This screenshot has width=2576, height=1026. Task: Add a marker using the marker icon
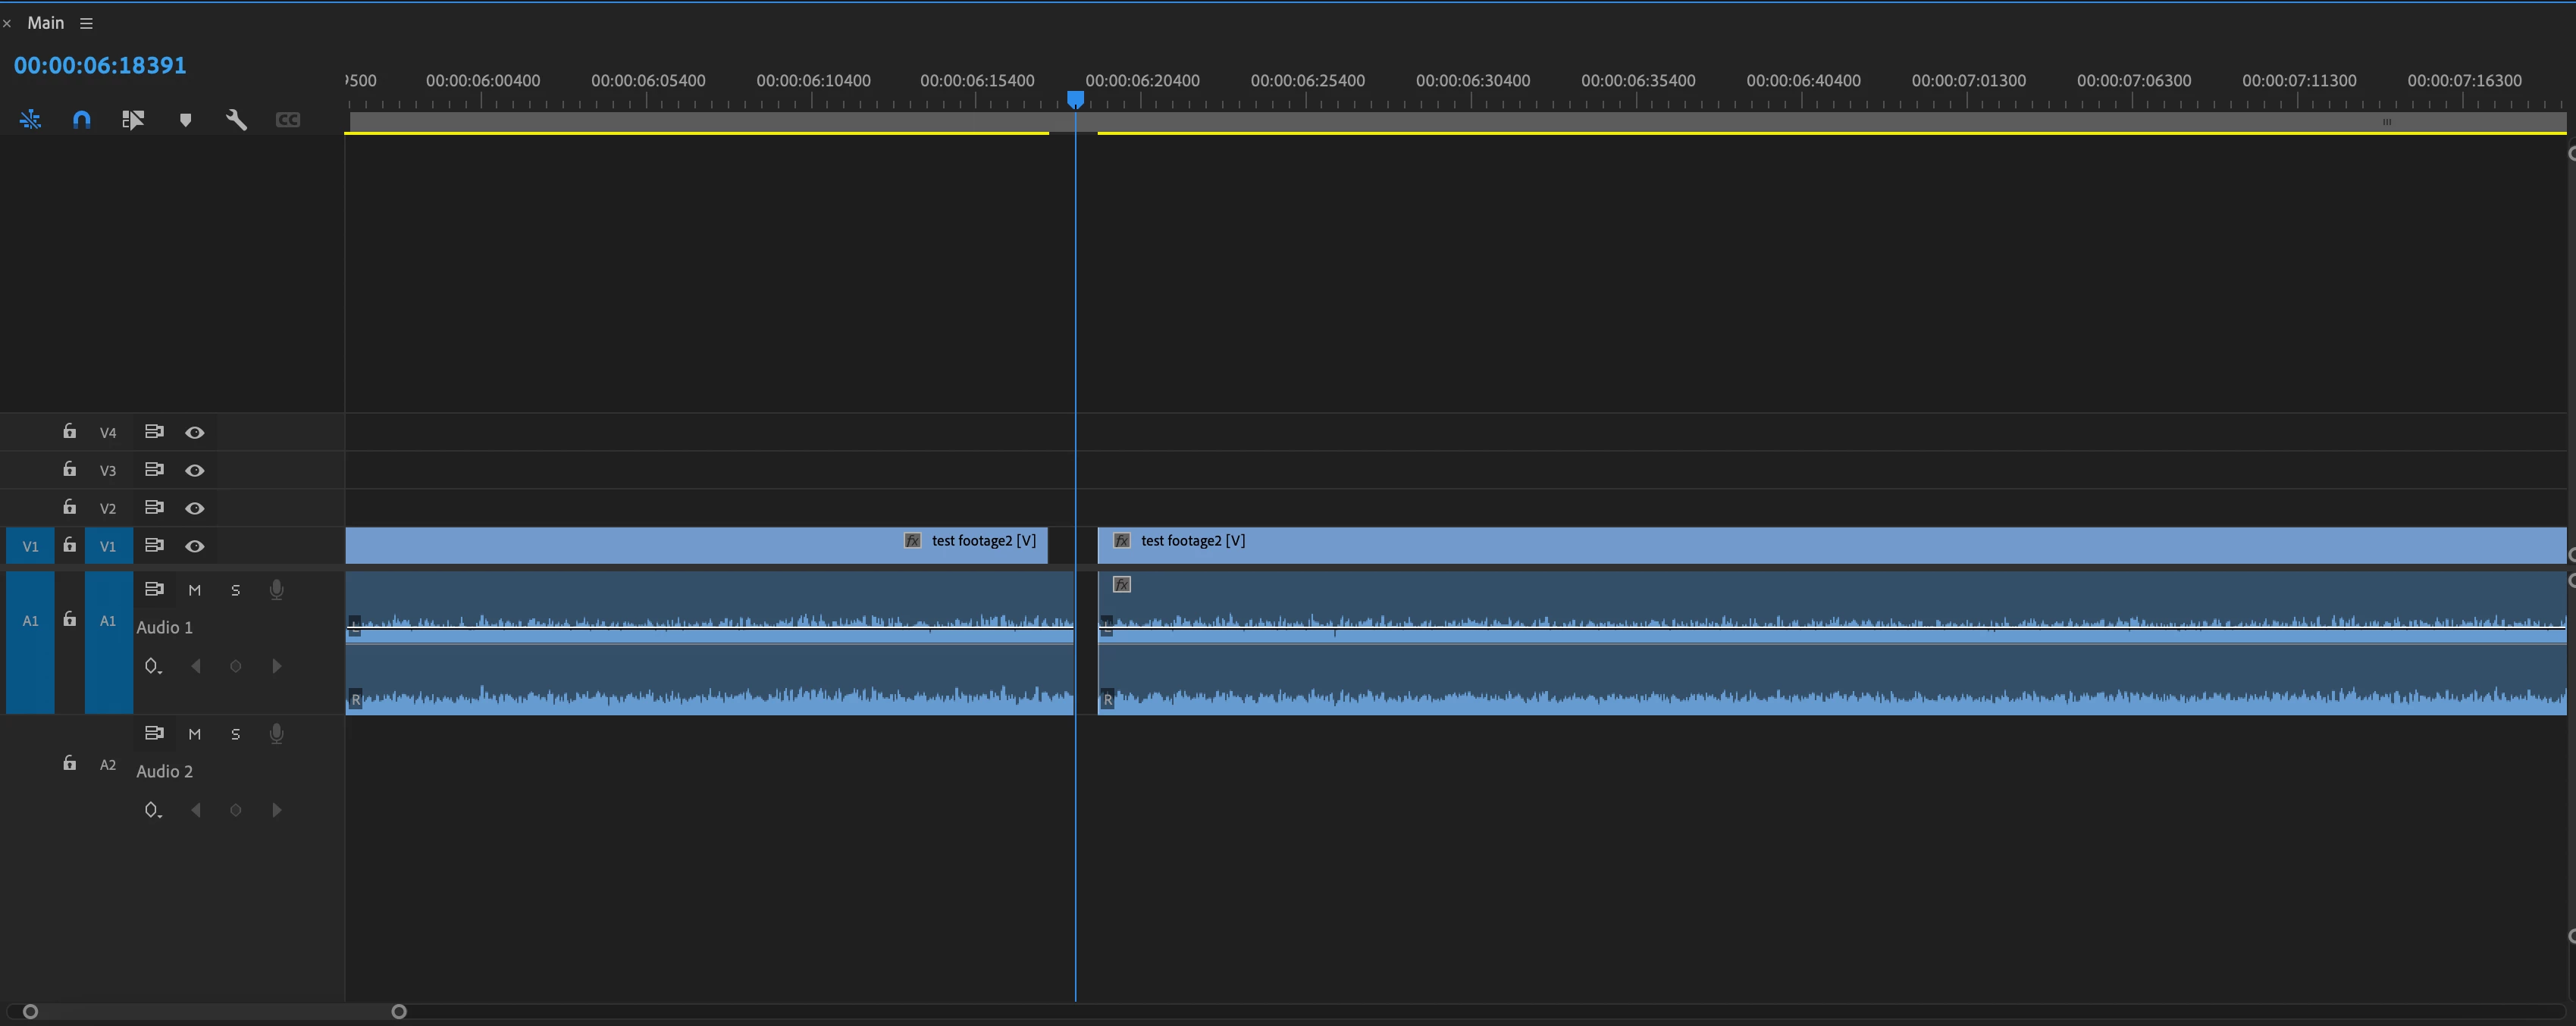pyautogui.click(x=185, y=120)
